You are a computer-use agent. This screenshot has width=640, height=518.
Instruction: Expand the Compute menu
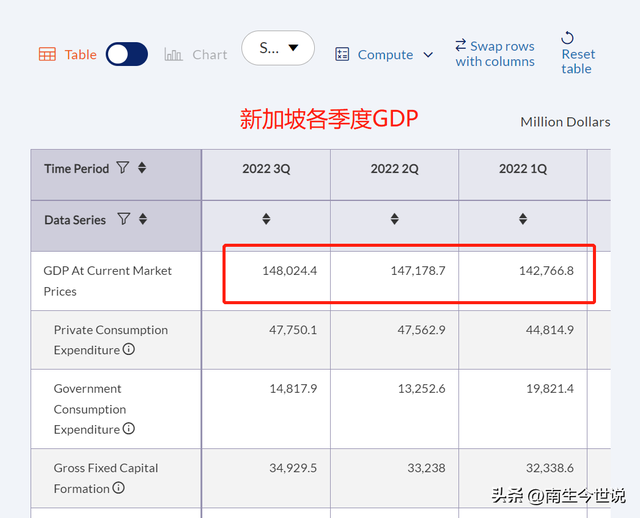385,54
